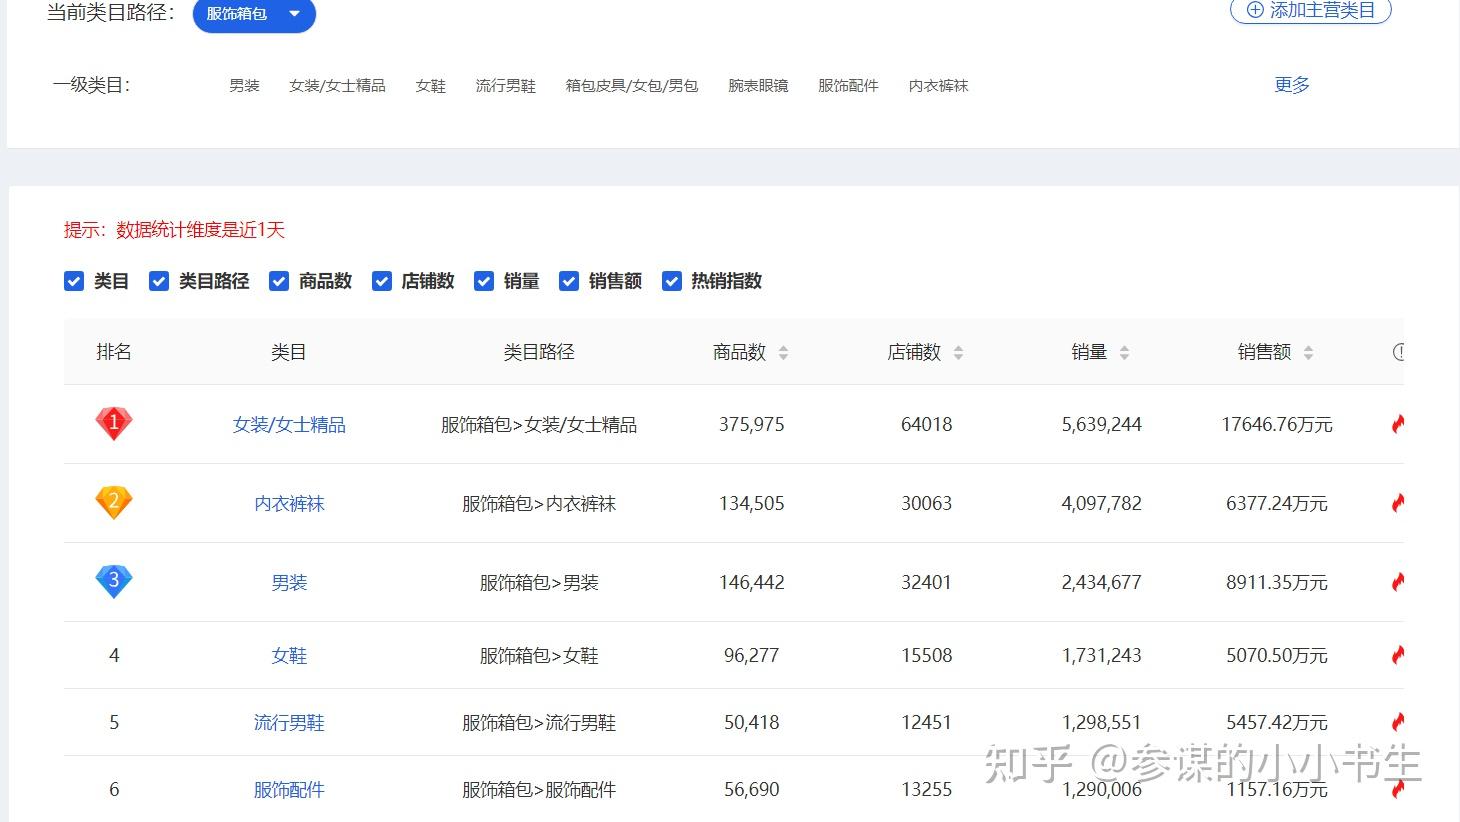Screen dimensions: 1460x822
Task: Click 更多 to show more categories
Action: 1292,85
